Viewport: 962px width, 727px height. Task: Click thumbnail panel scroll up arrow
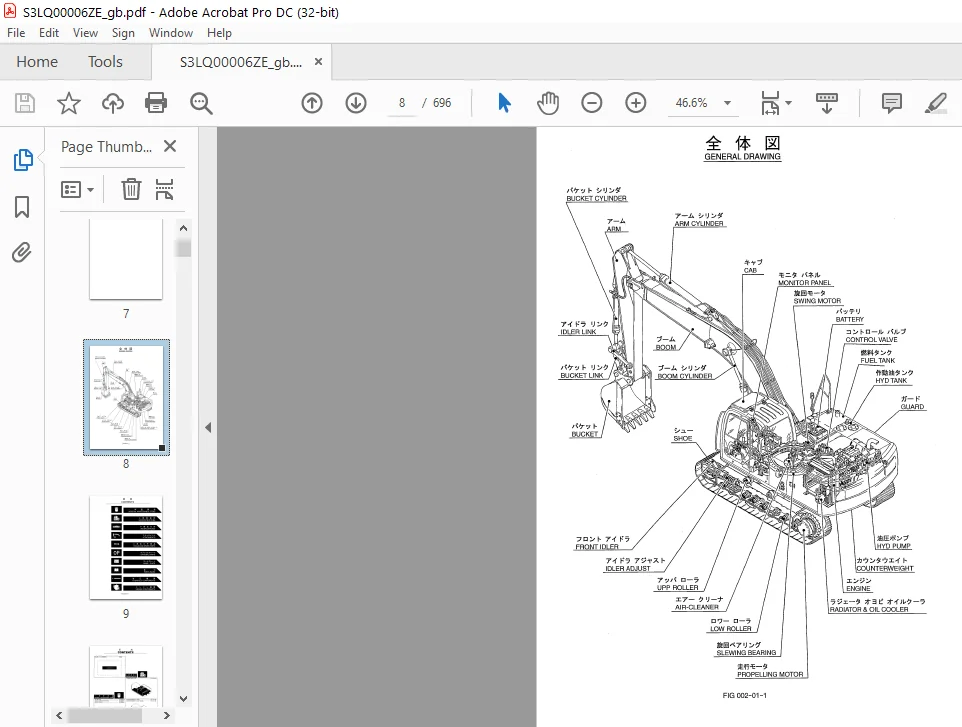[183, 228]
